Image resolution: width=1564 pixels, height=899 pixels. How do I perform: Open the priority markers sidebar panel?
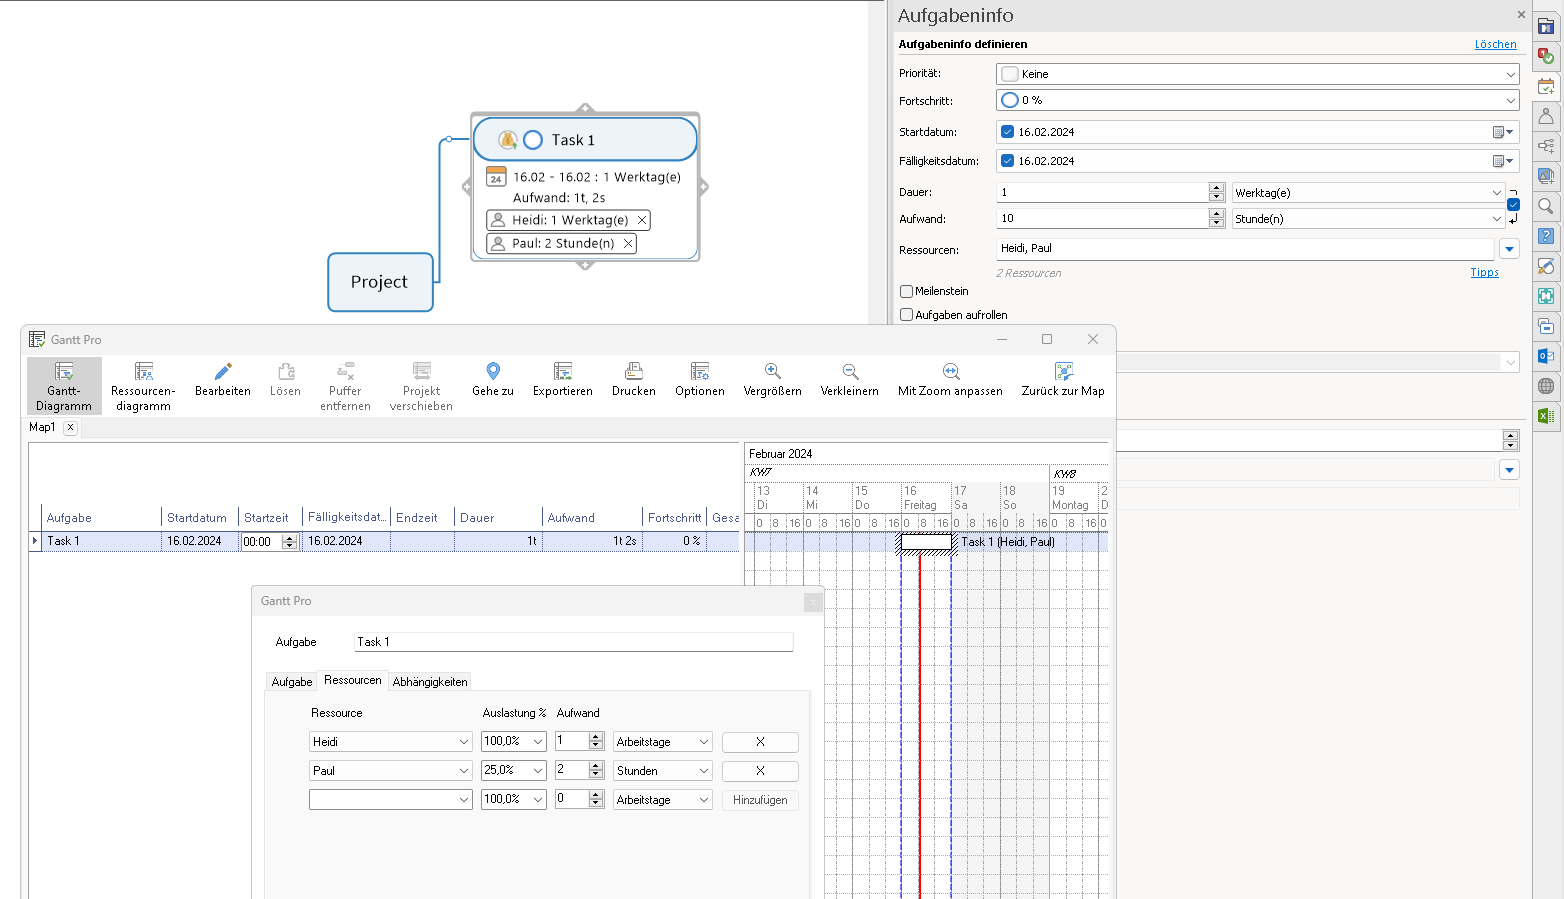pyautogui.click(x=1546, y=56)
